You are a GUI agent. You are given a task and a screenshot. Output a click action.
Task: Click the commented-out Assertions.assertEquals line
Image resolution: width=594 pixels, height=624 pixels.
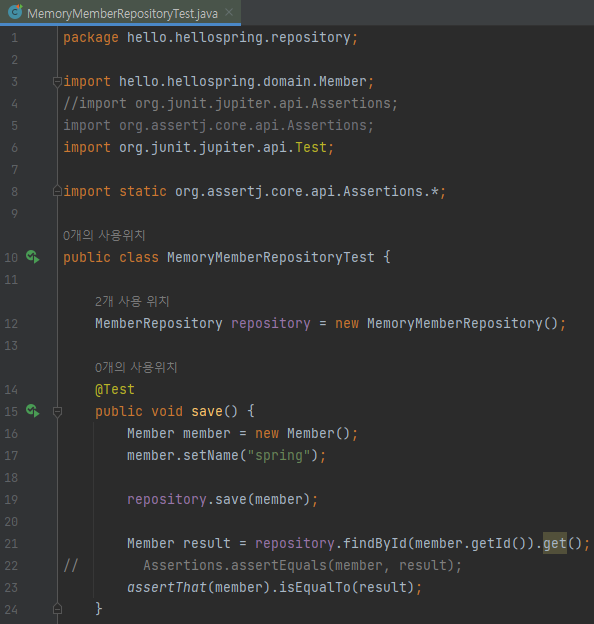click(x=302, y=565)
